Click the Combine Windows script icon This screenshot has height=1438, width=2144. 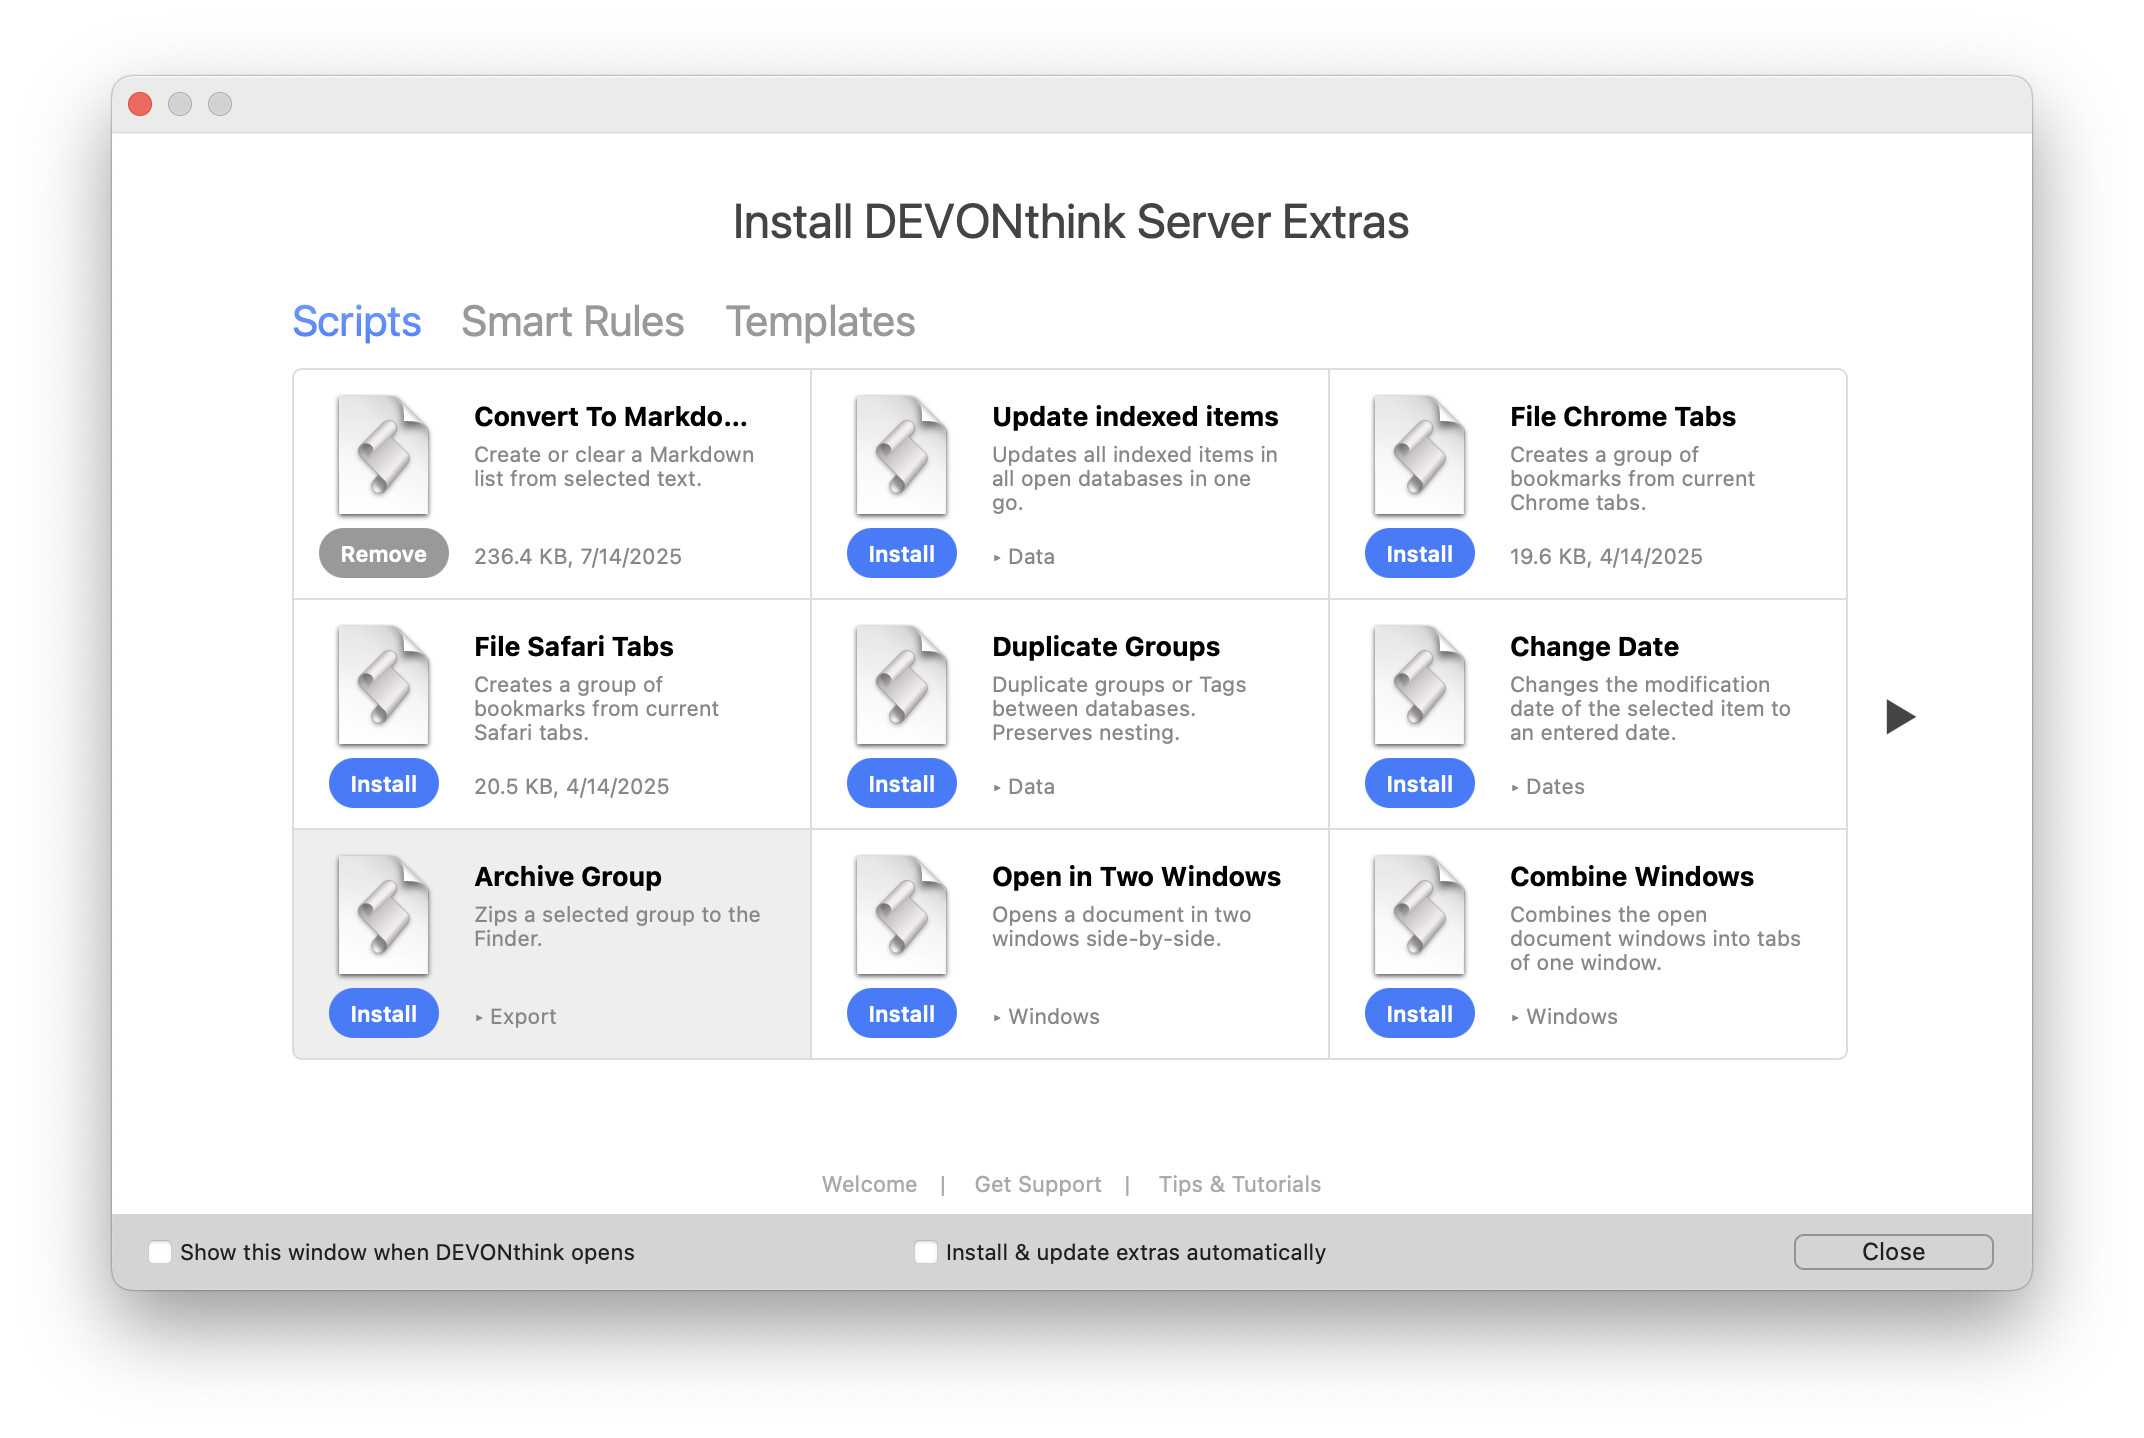coord(1419,916)
